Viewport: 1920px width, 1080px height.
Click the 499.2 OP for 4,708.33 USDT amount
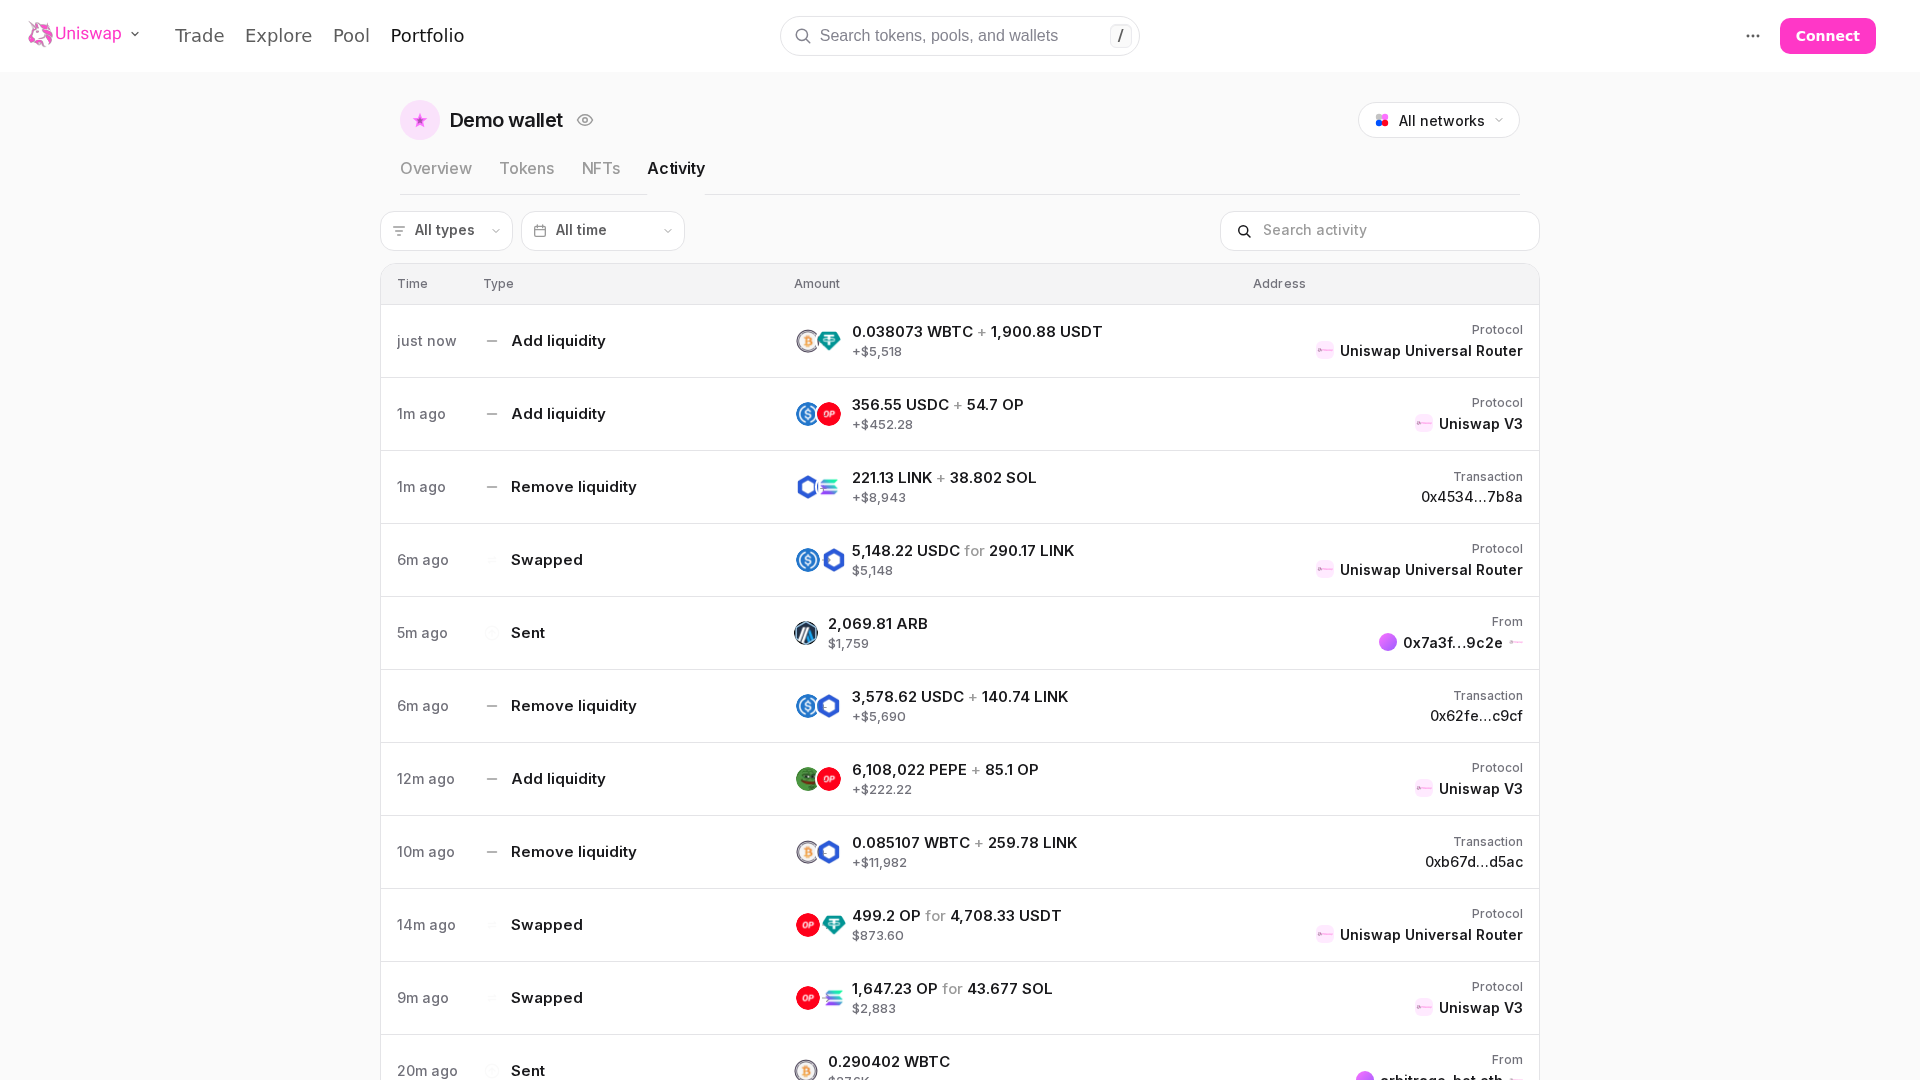(x=956, y=916)
